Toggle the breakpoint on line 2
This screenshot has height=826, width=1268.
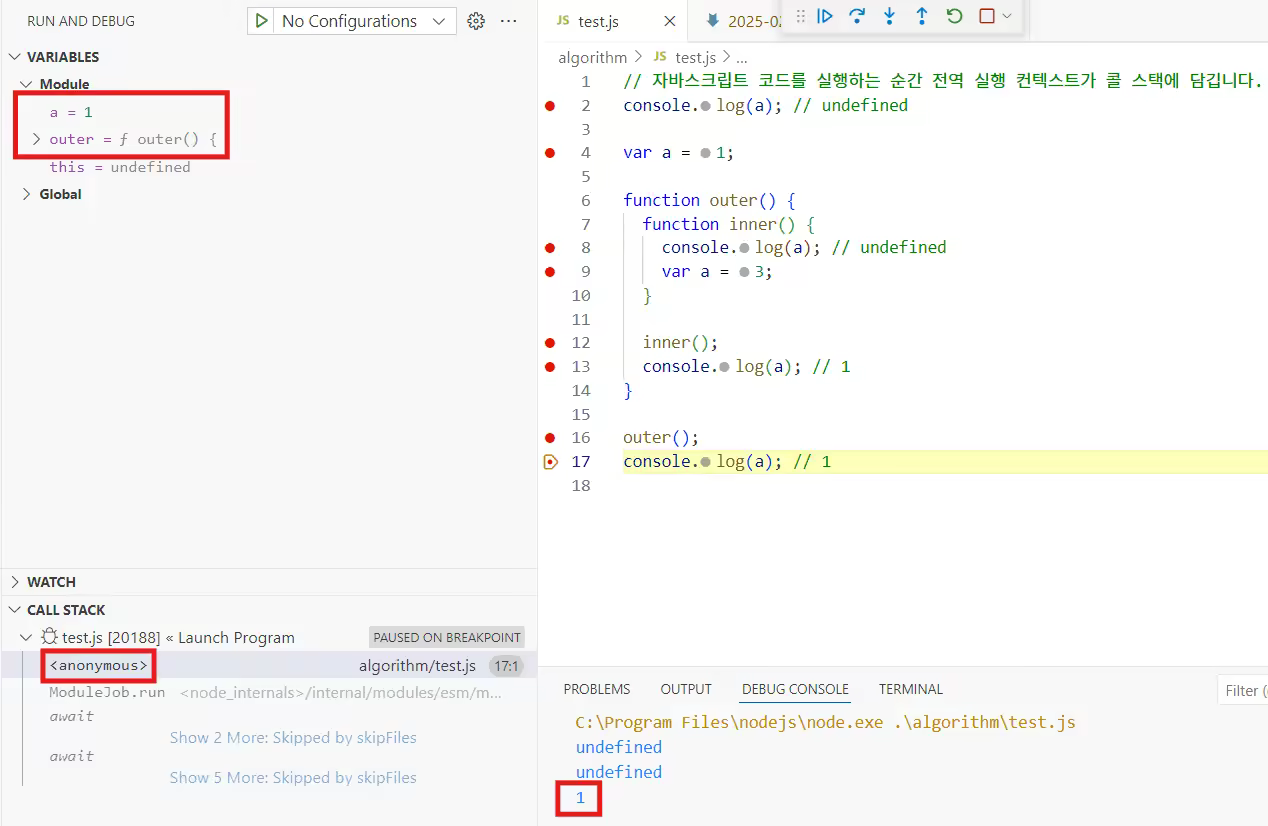(549, 106)
